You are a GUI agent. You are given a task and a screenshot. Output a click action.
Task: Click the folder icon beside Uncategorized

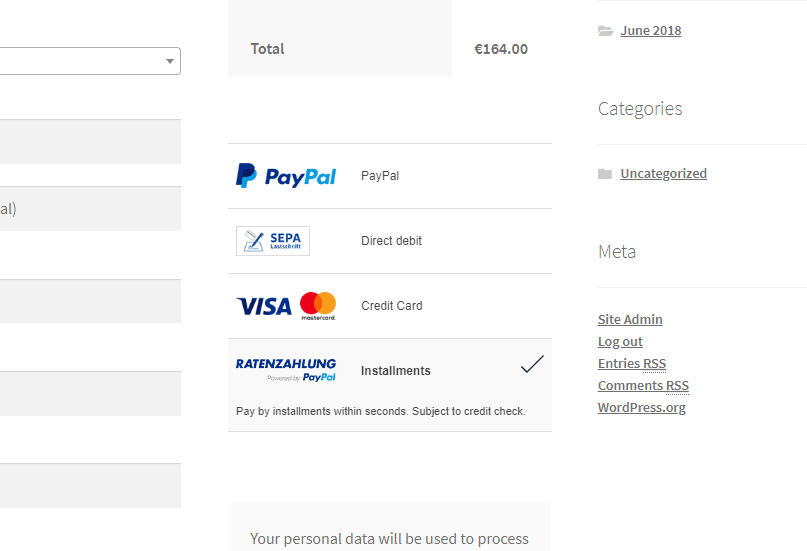pyautogui.click(x=605, y=174)
